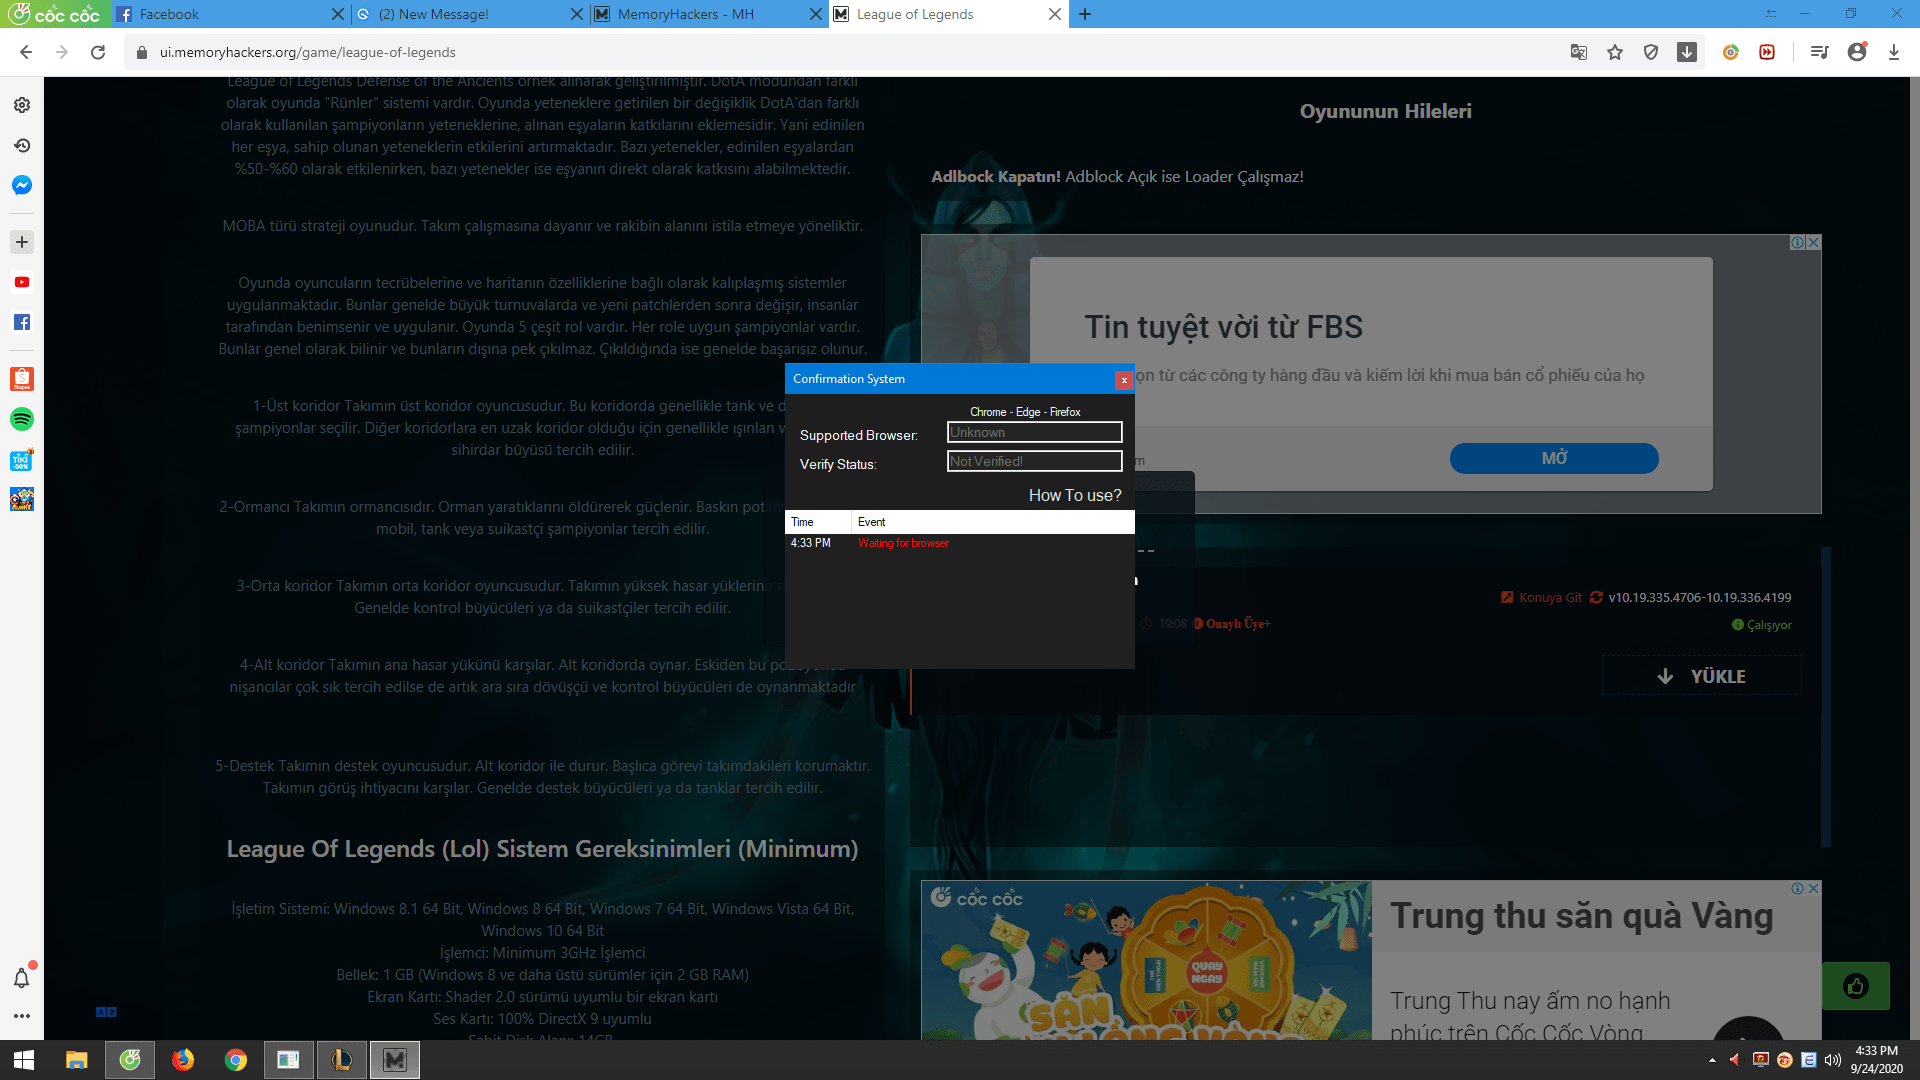Image resolution: width=1920 pixels, height=1080 pixels.
Task: Click the Verify Status field showing Not Verified
Action: (x=1035, y=461)
